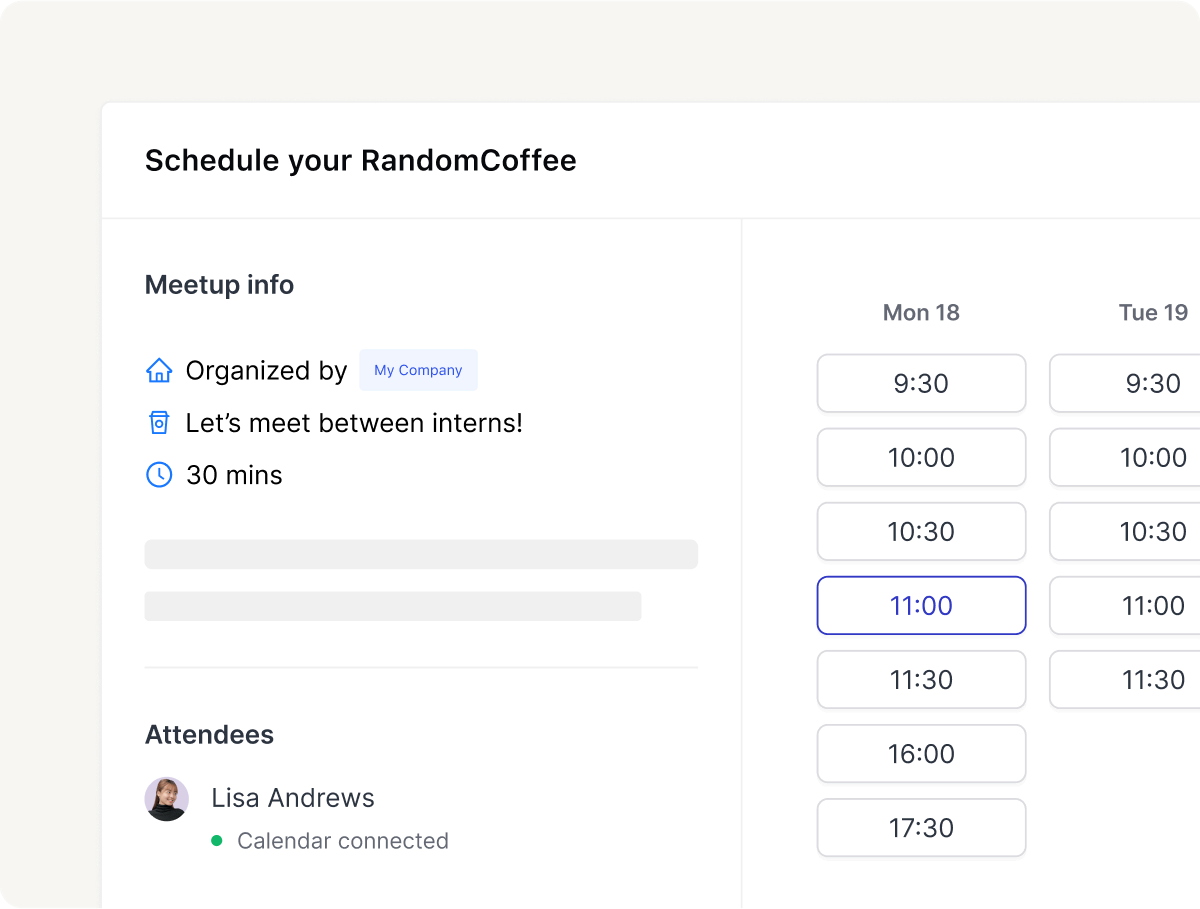This screenshot has height=909, width=1200.
Task: Select the Tuesday 9:30 time slot
Action: tap(1125, 383)
